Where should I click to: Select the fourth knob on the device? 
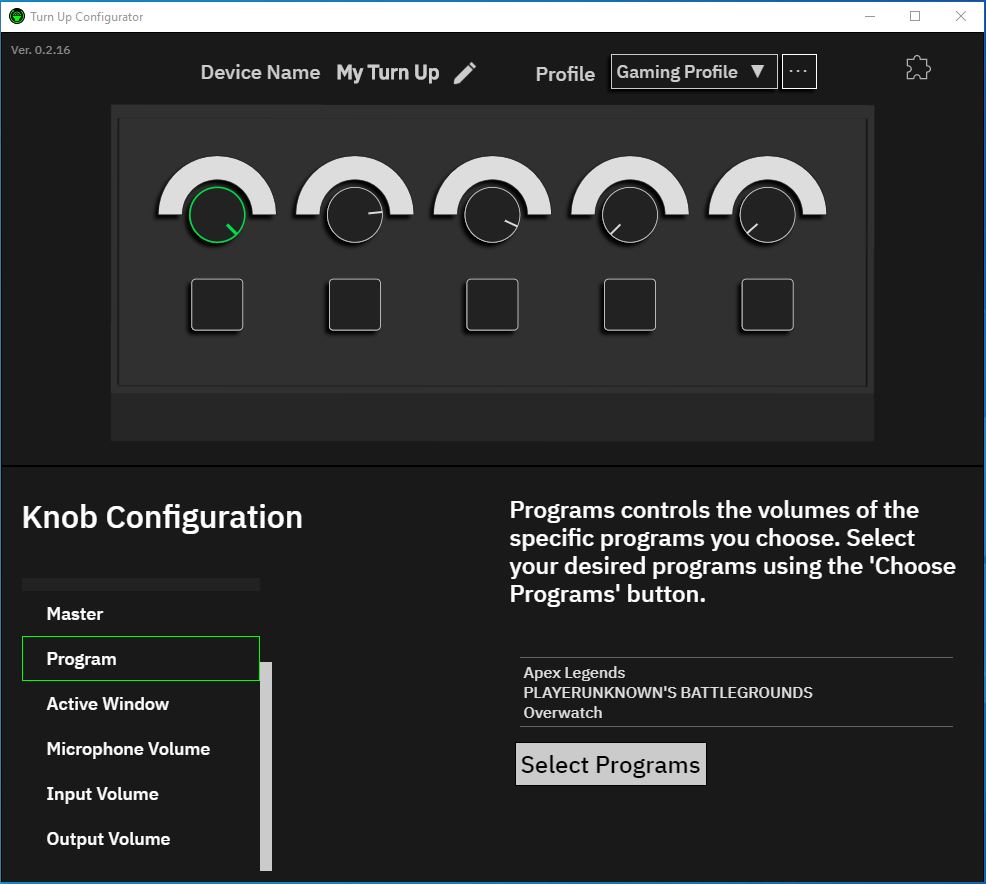[x=630, y=215]
